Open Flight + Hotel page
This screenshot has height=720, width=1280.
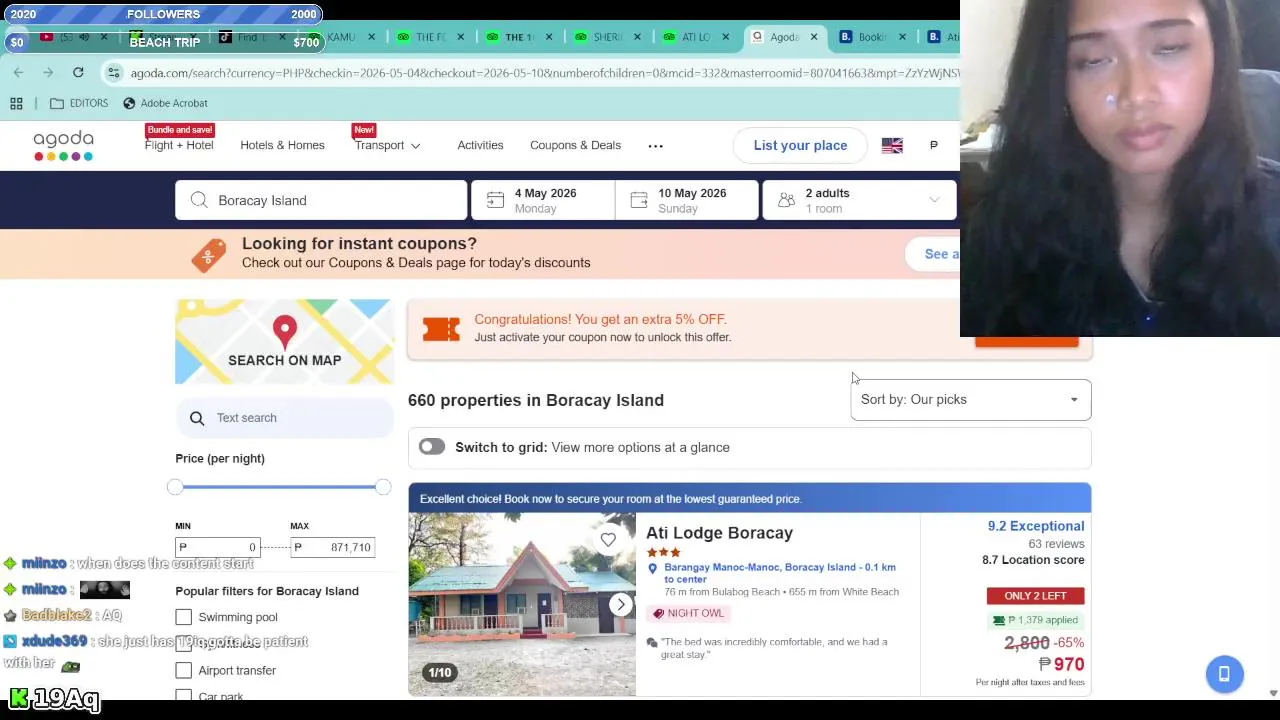pos(179,145)
